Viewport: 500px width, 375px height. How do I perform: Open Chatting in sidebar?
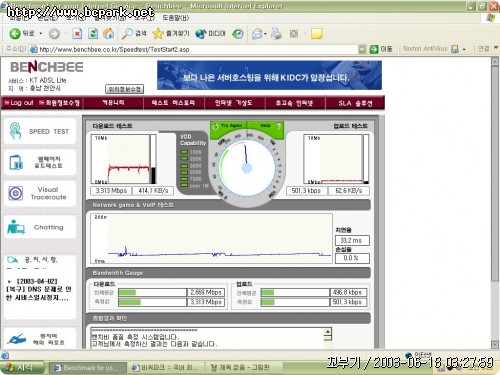40,227
